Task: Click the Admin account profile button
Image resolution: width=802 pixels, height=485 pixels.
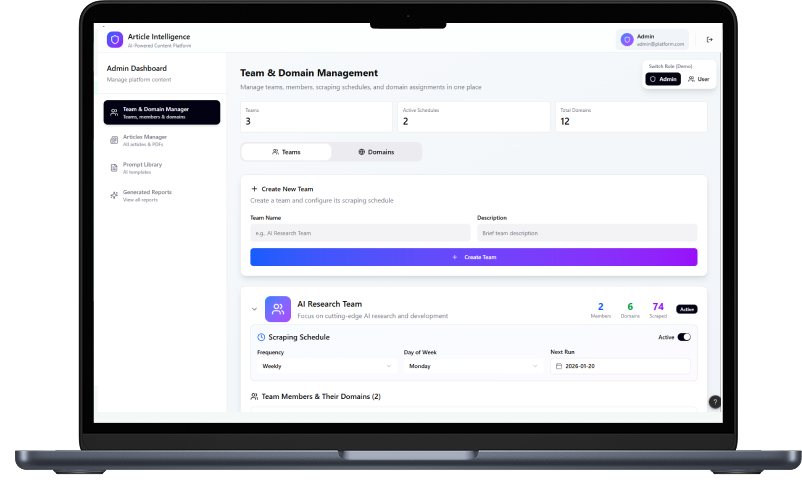Action: pos(652,39)
